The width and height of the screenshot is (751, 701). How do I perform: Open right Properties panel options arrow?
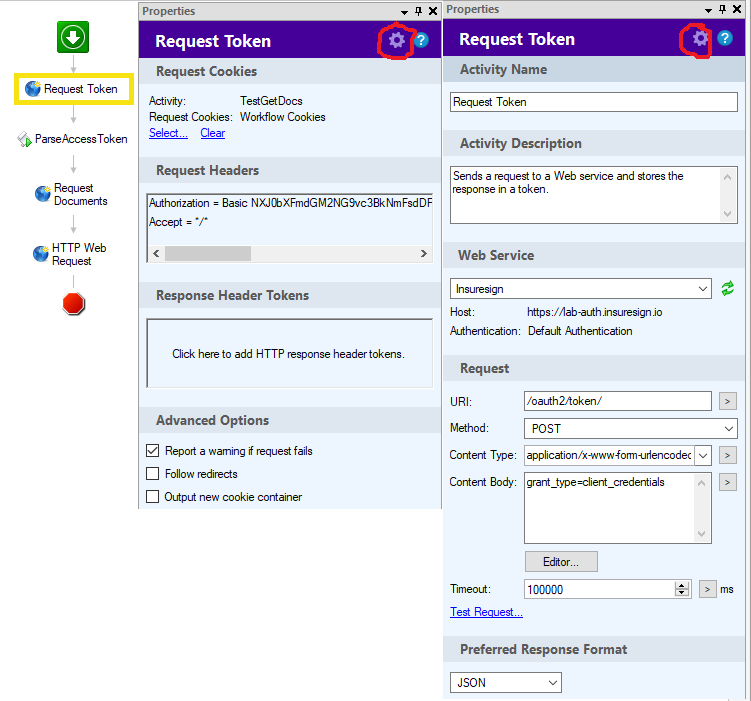[x=708, y=10]
